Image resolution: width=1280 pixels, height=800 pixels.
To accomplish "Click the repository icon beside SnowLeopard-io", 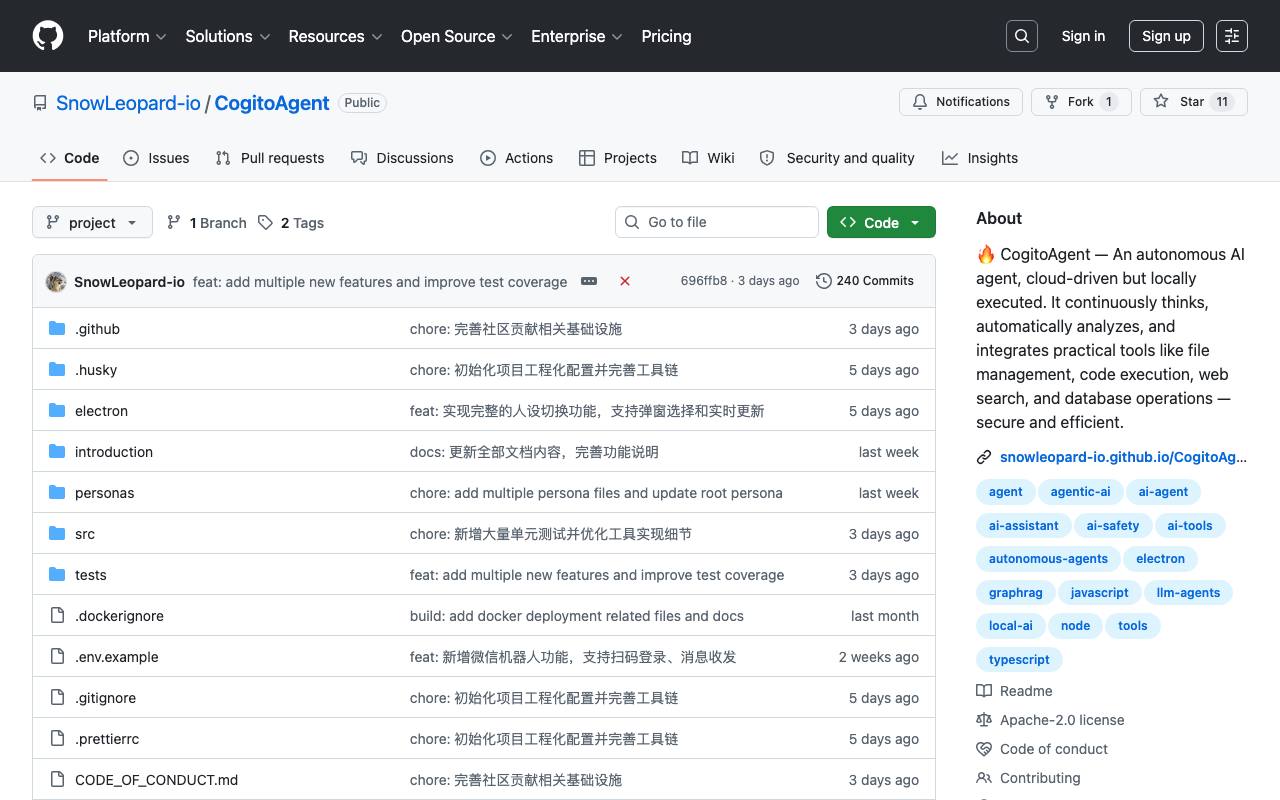I will click(x=40, y=103).
